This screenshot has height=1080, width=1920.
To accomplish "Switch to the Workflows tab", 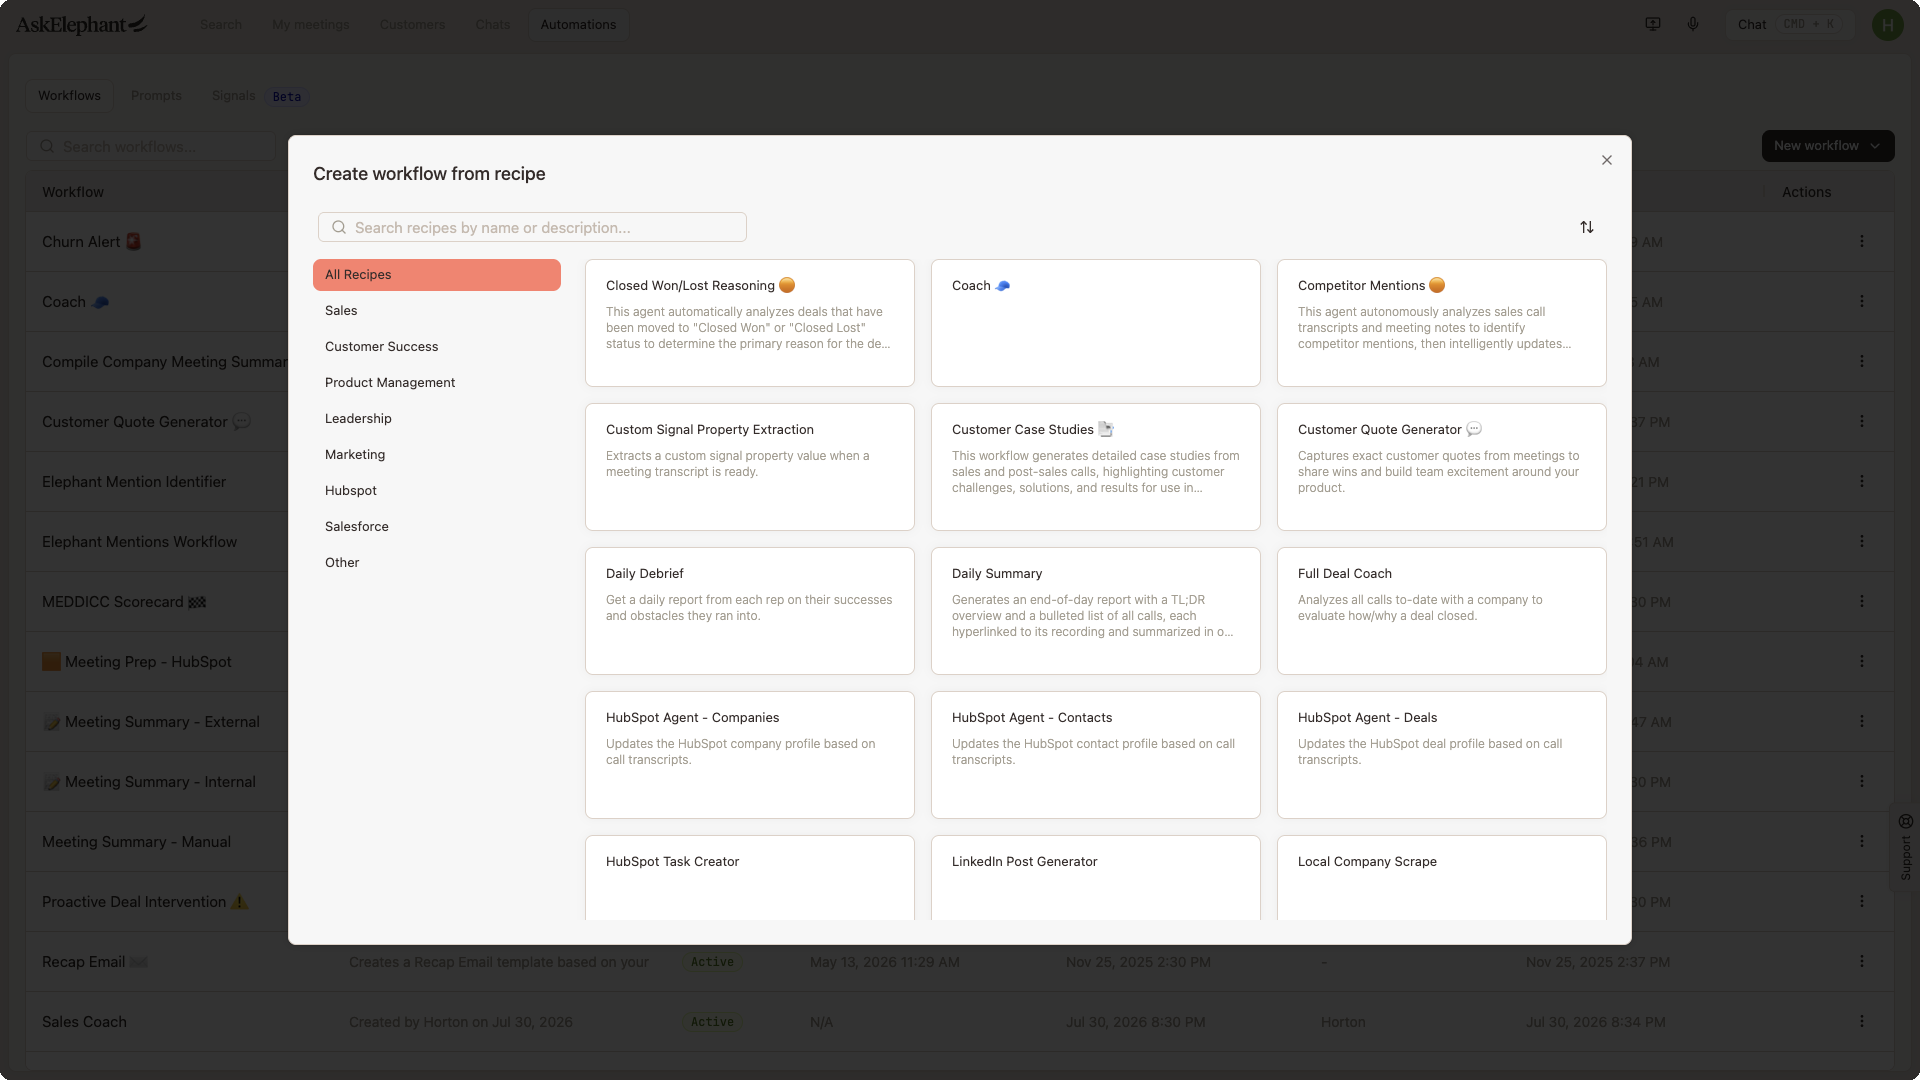I will click(70, 96).
